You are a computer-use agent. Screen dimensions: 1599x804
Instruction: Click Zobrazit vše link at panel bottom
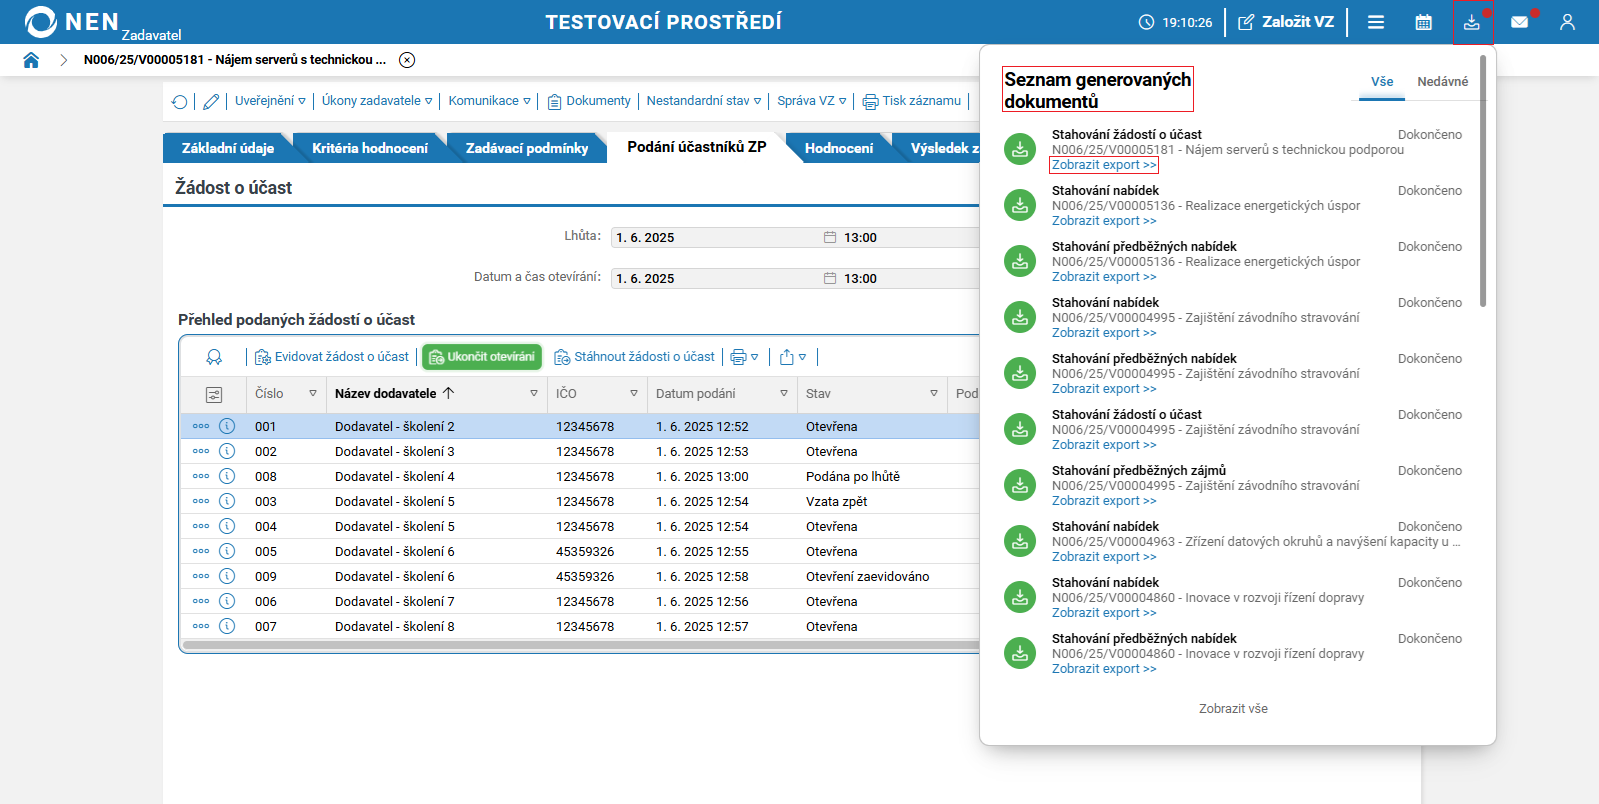click(x=1233, y=709)
